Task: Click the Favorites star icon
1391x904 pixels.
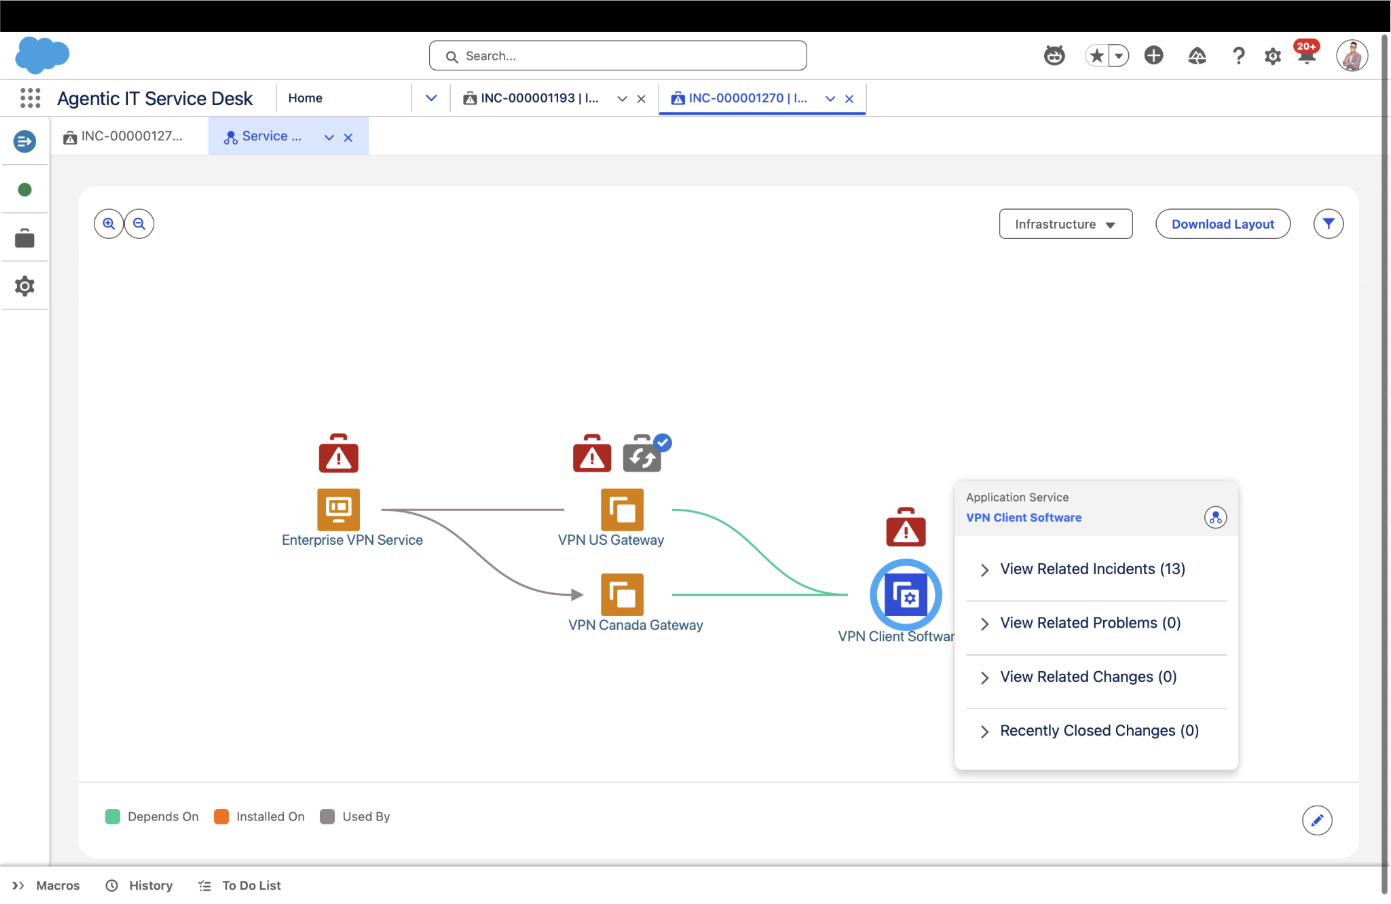Action: coord(1097,56)
